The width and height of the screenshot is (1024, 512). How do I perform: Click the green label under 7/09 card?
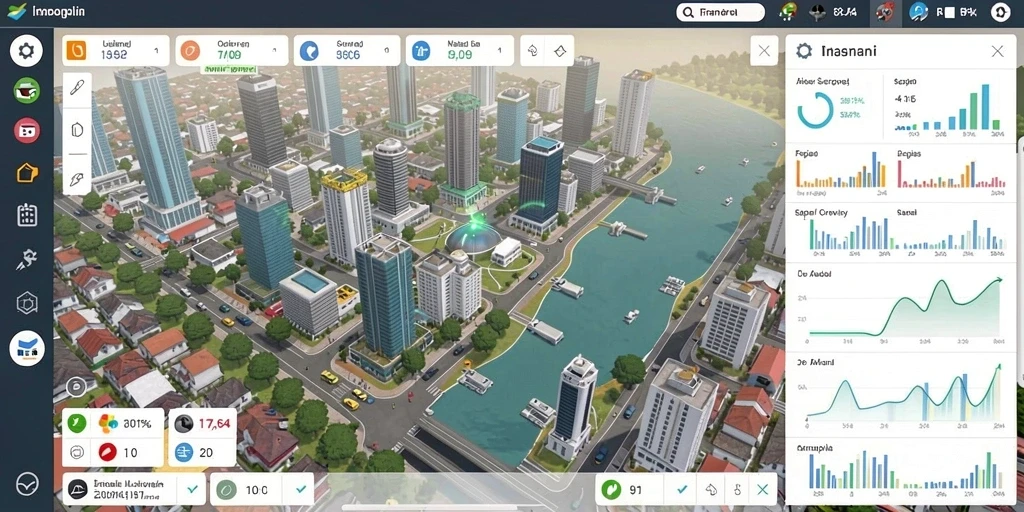tap(230, 69)
